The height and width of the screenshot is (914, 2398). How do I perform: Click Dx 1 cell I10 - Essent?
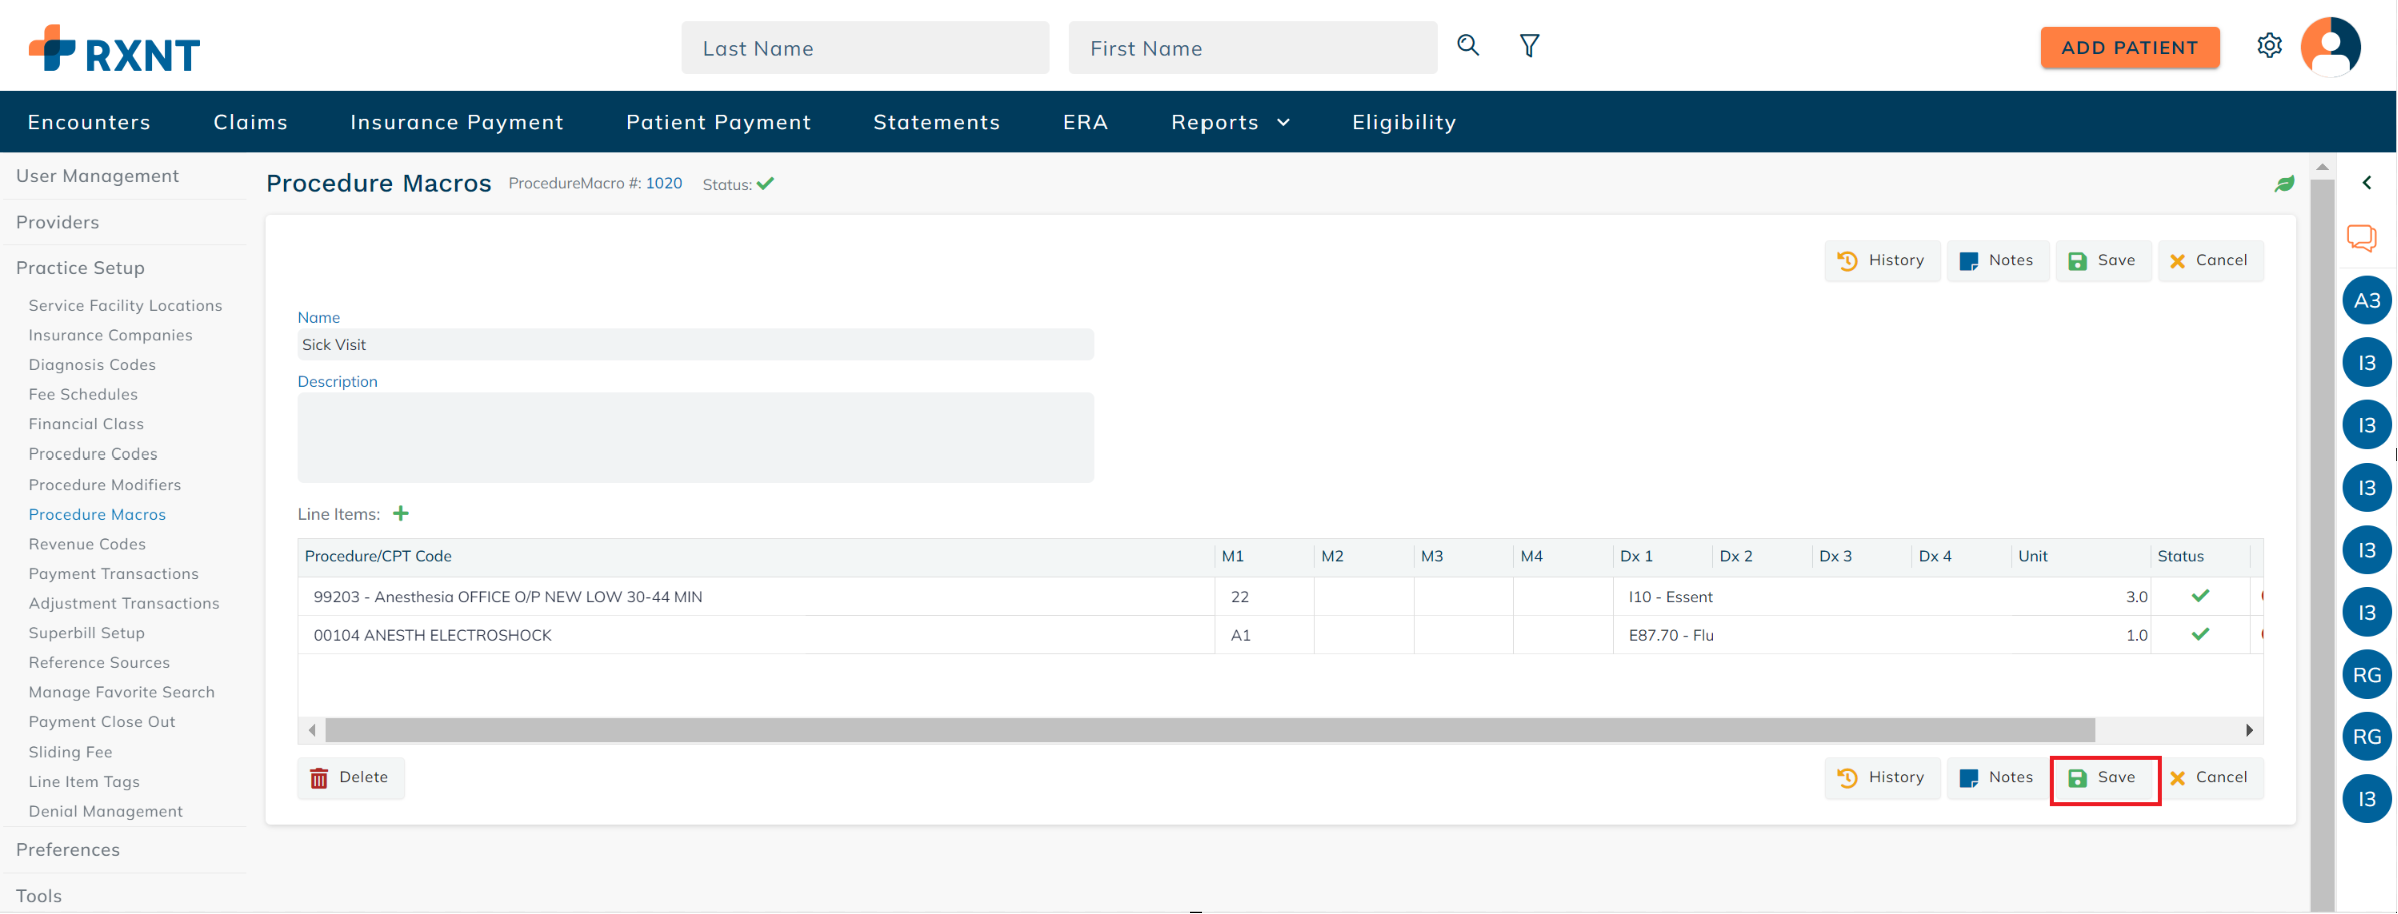point(1670,597)
